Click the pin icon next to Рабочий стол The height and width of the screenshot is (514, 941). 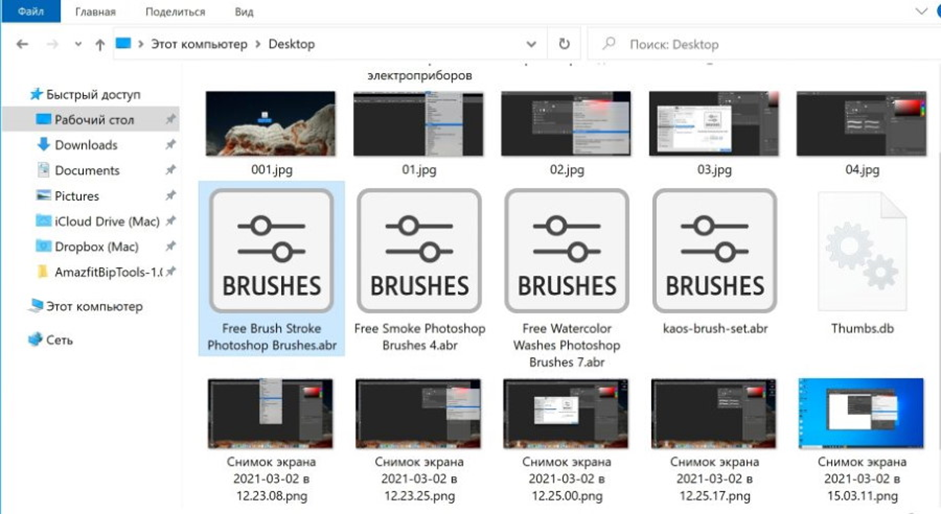click(x=170, y=119)
